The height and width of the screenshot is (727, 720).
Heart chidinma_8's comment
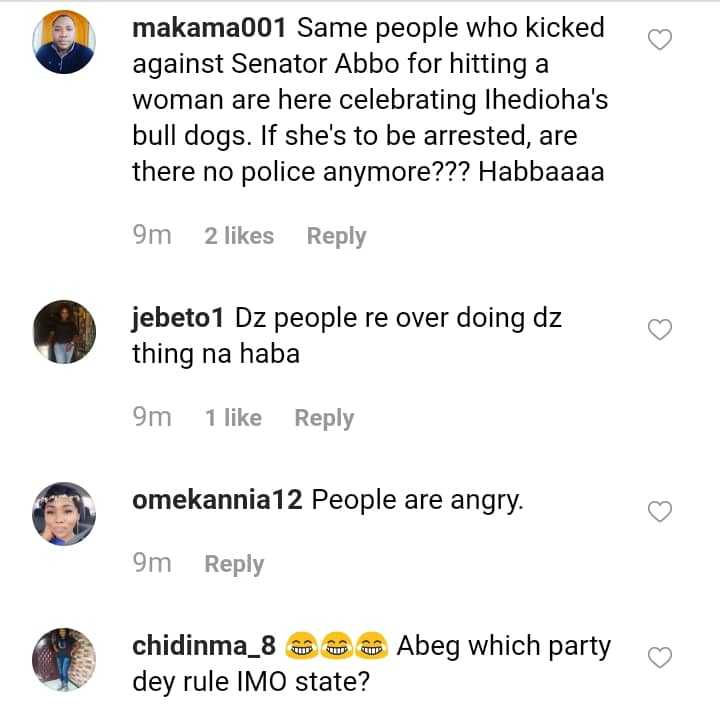660,657
